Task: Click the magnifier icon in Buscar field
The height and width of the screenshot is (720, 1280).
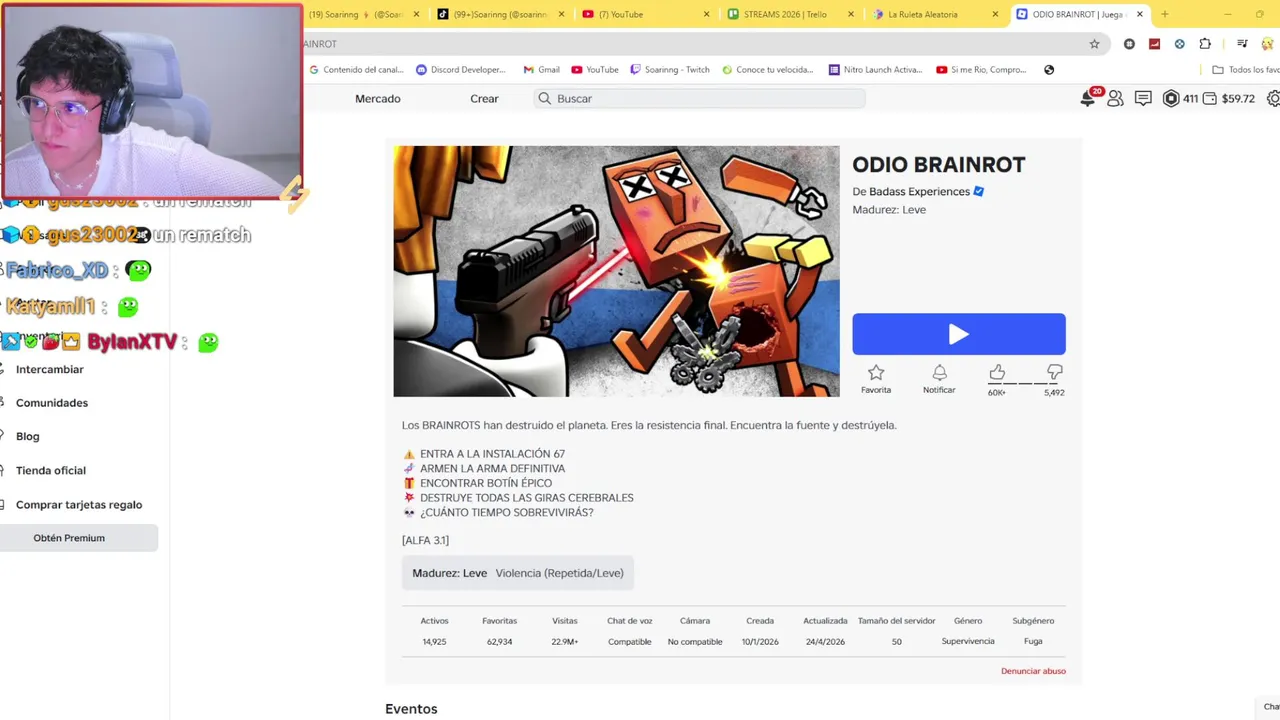Action: click(545, 98)
